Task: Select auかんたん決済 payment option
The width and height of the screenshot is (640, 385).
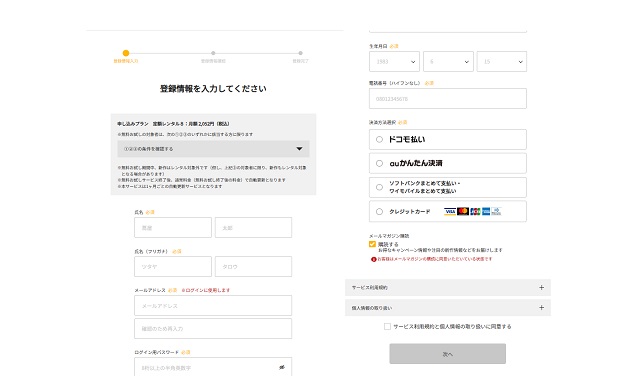Action: [x=448, y=163]
